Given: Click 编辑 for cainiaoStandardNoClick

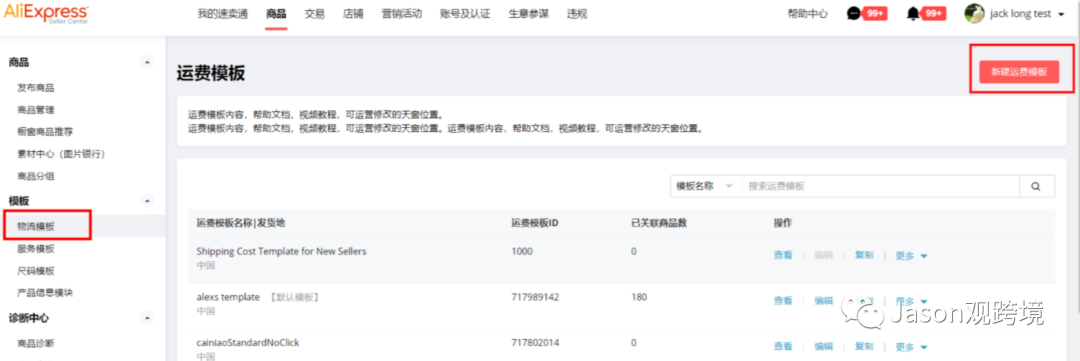Looking at the screenshot, I should coord(824,346).
